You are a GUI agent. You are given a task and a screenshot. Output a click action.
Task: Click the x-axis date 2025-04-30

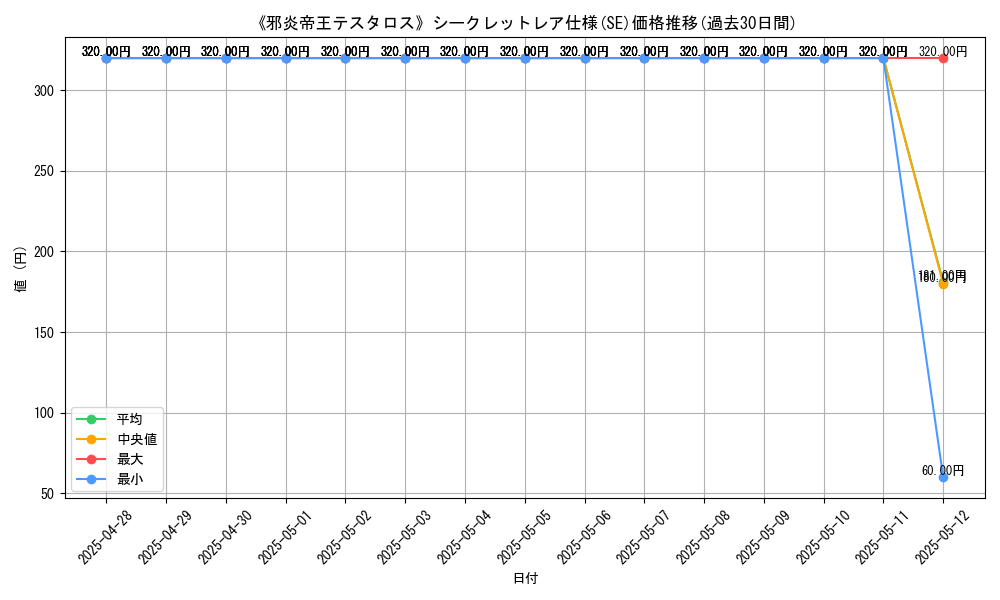click(224, 537)
